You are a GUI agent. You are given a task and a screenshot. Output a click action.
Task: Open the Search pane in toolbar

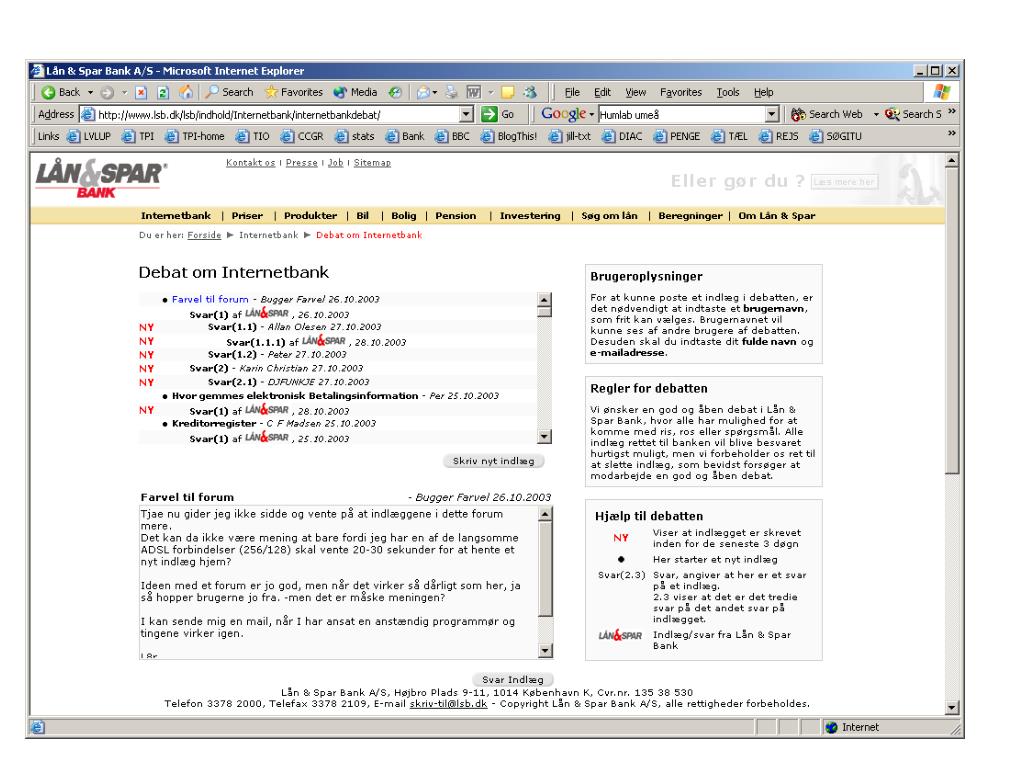pyautogui.click(x=229, y=92)
